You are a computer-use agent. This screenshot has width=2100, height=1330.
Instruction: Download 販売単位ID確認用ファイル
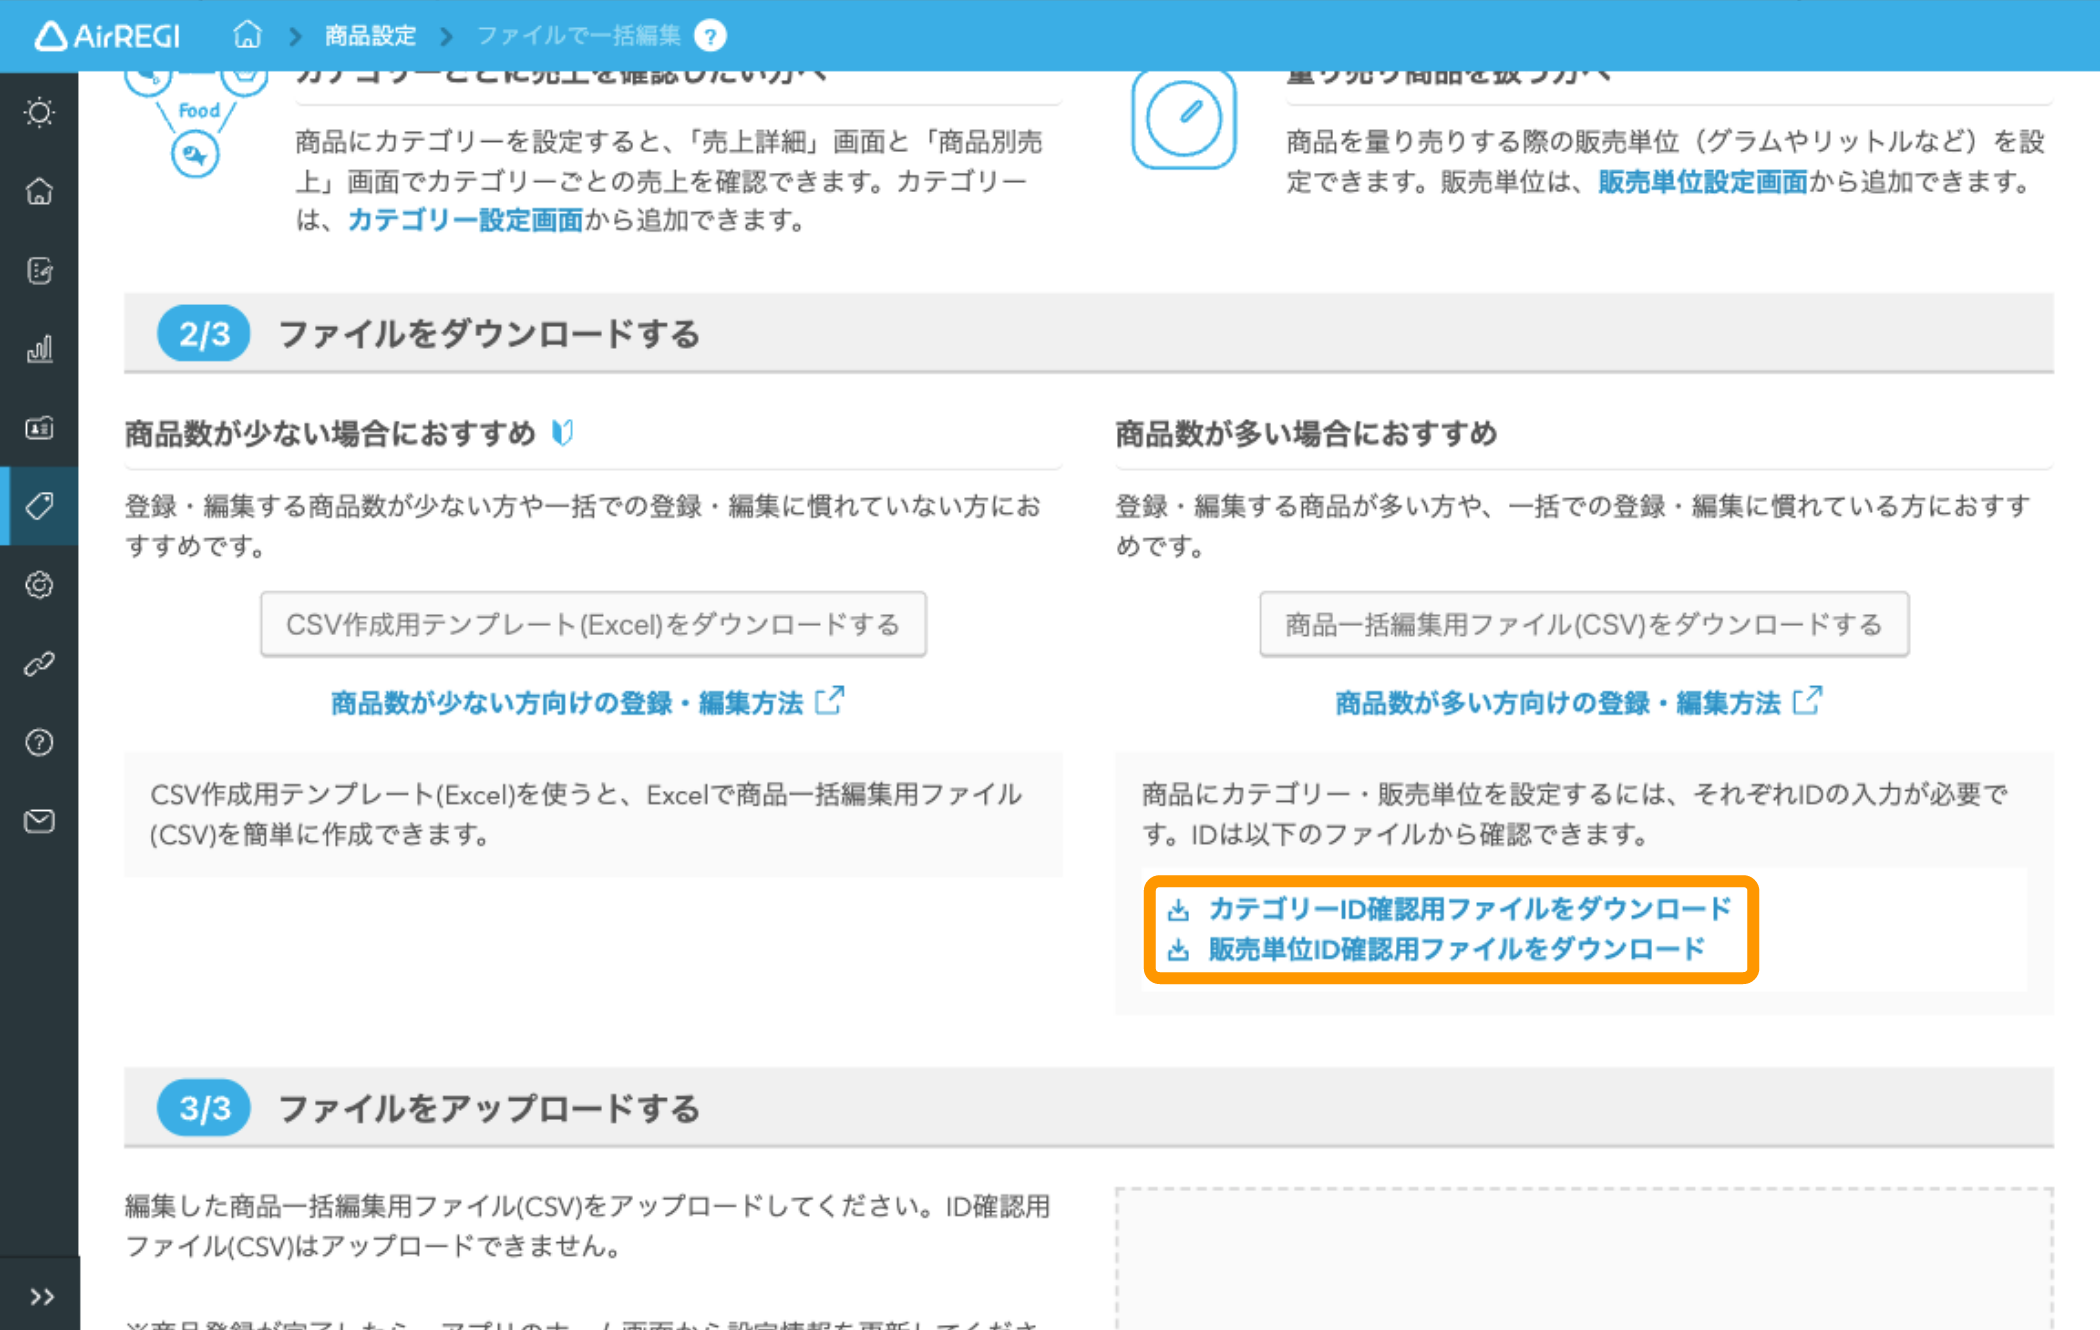click(x=1455, y=949)
